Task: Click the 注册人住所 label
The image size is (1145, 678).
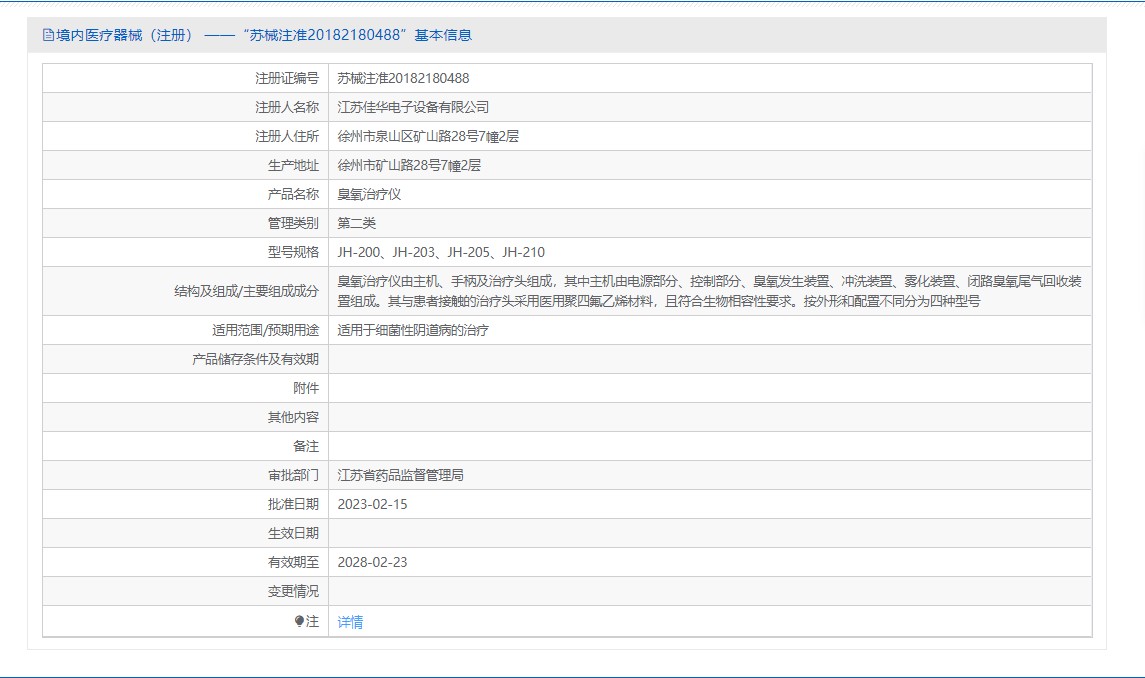Action: click(x=287, y=137)
